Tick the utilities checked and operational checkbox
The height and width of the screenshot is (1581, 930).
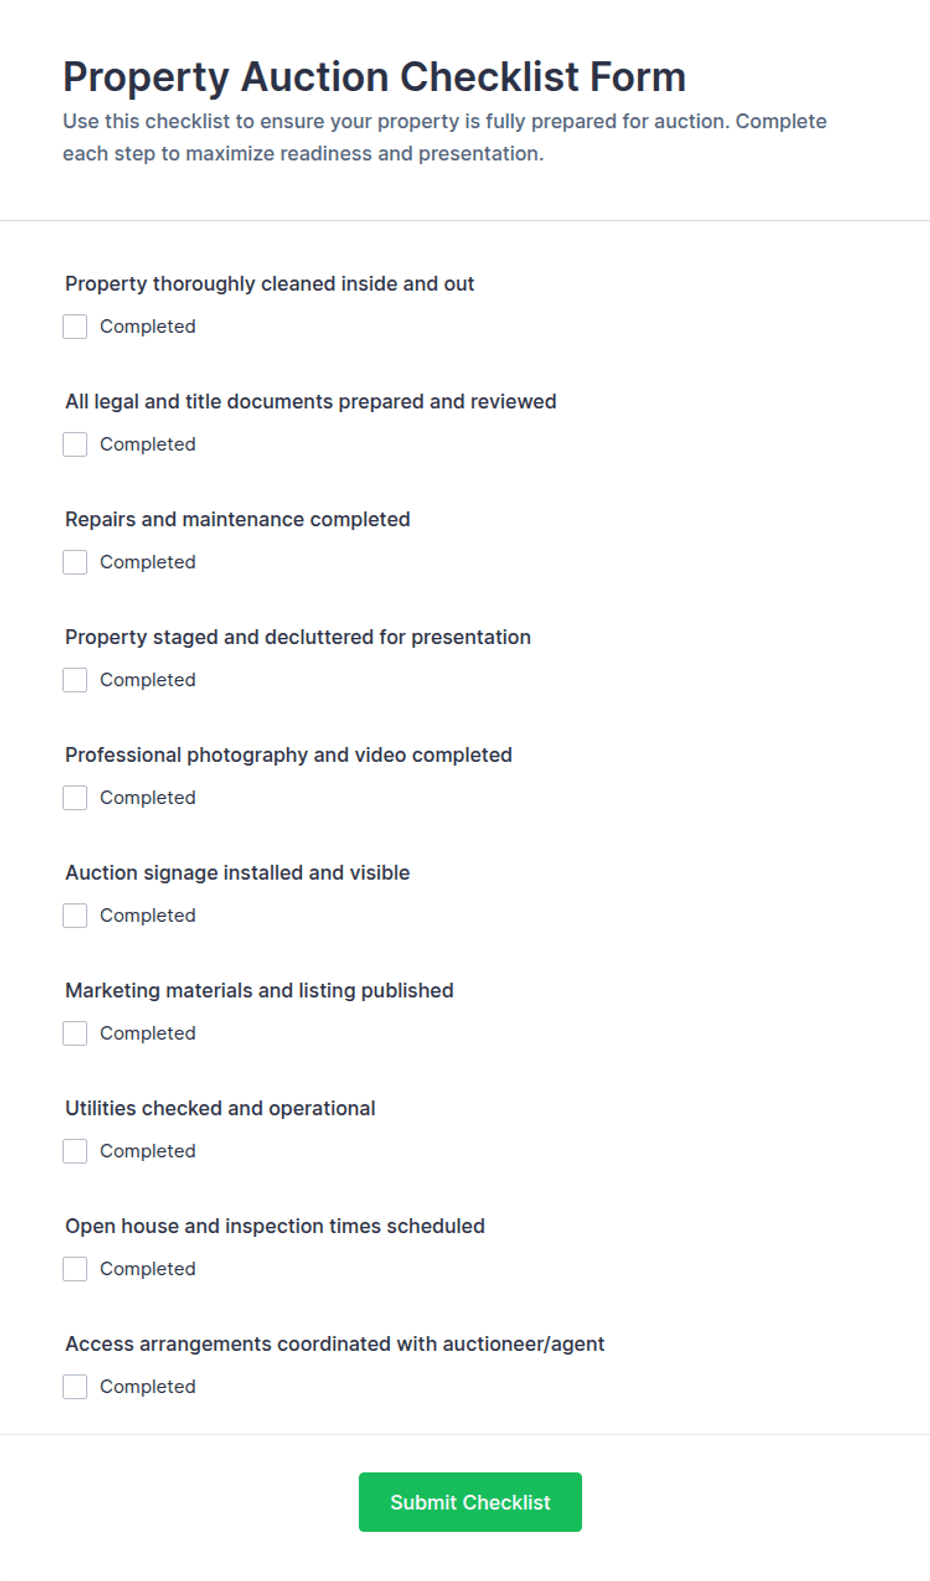click(x=75, y=1151)
